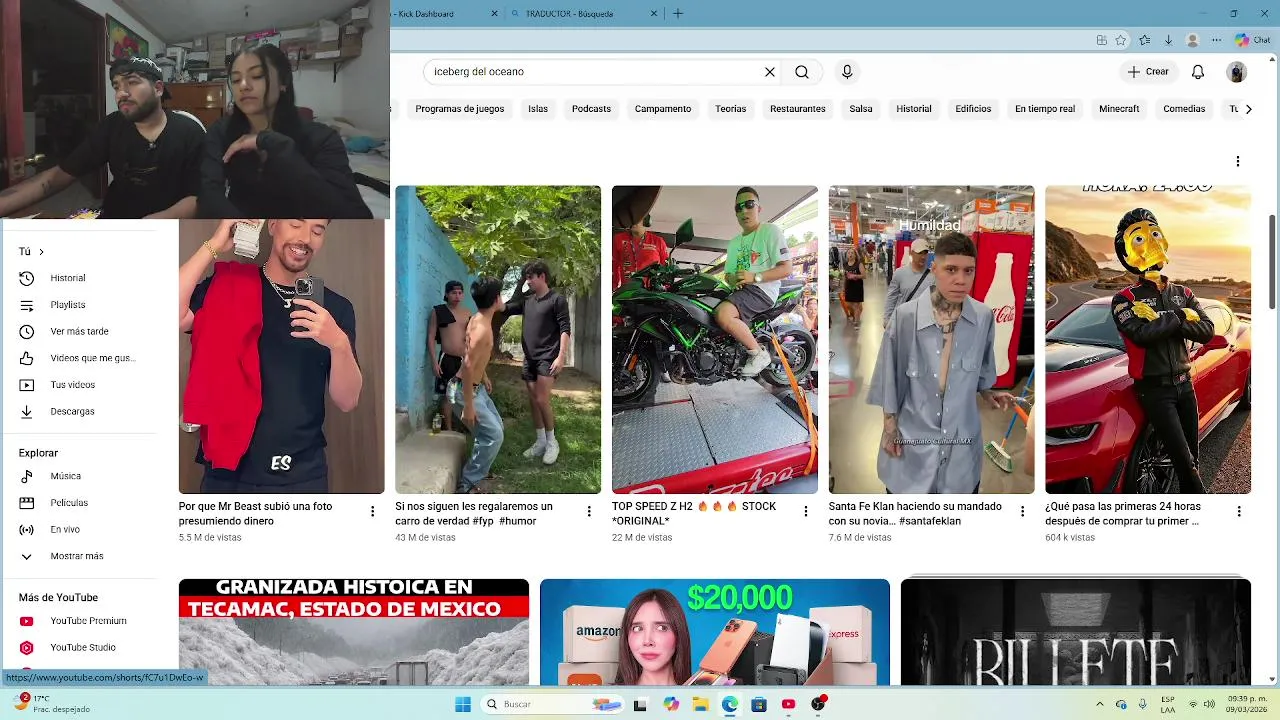Screen dimensions: 1280x720
Task: Open 'En vivo' under Explorar
Action: click(x=78, y=530)
